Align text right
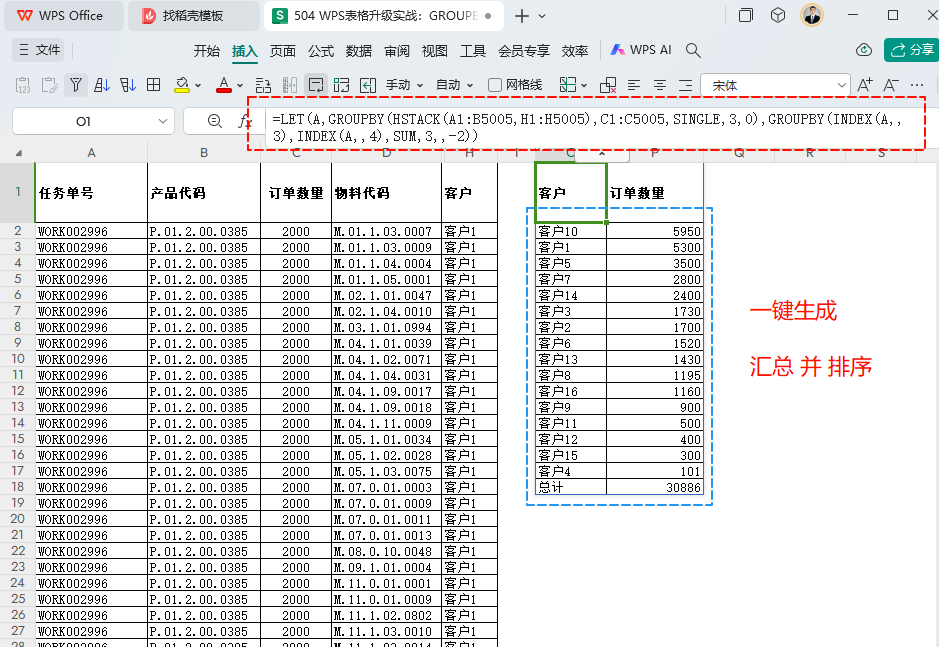939x647 pixels. tap(686, 85)
